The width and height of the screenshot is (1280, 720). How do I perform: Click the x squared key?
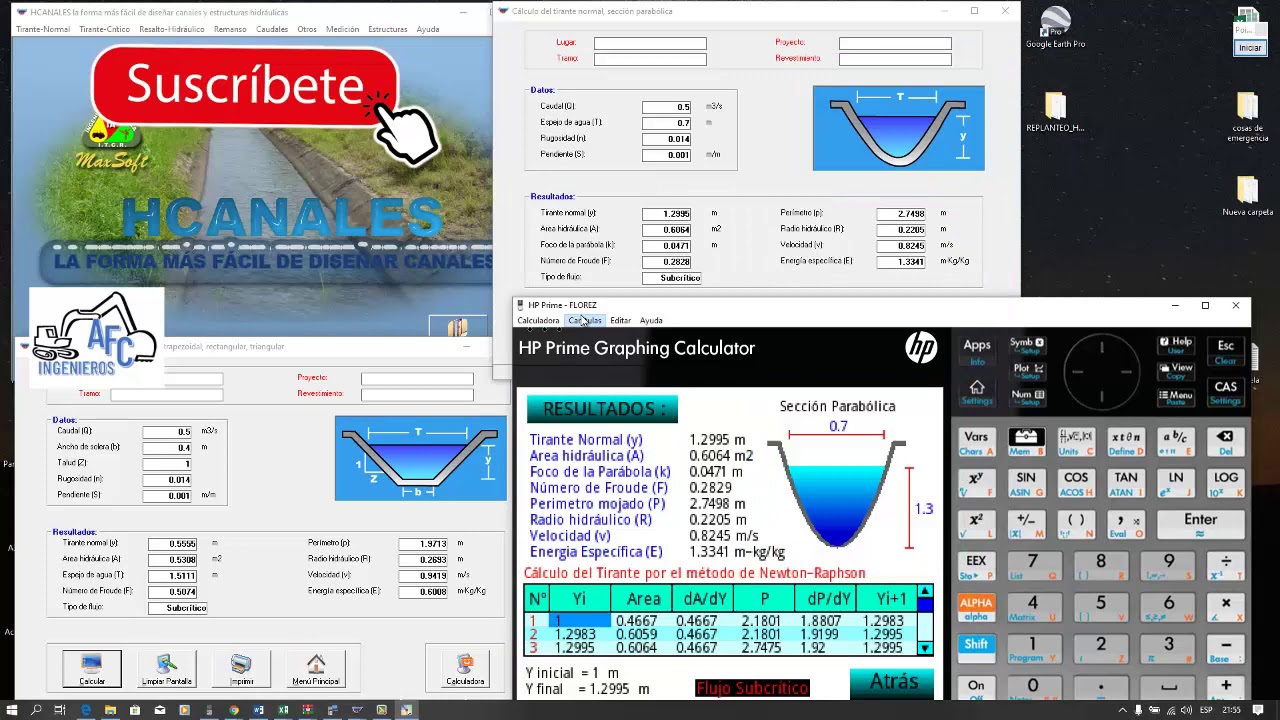click(976, 524)
